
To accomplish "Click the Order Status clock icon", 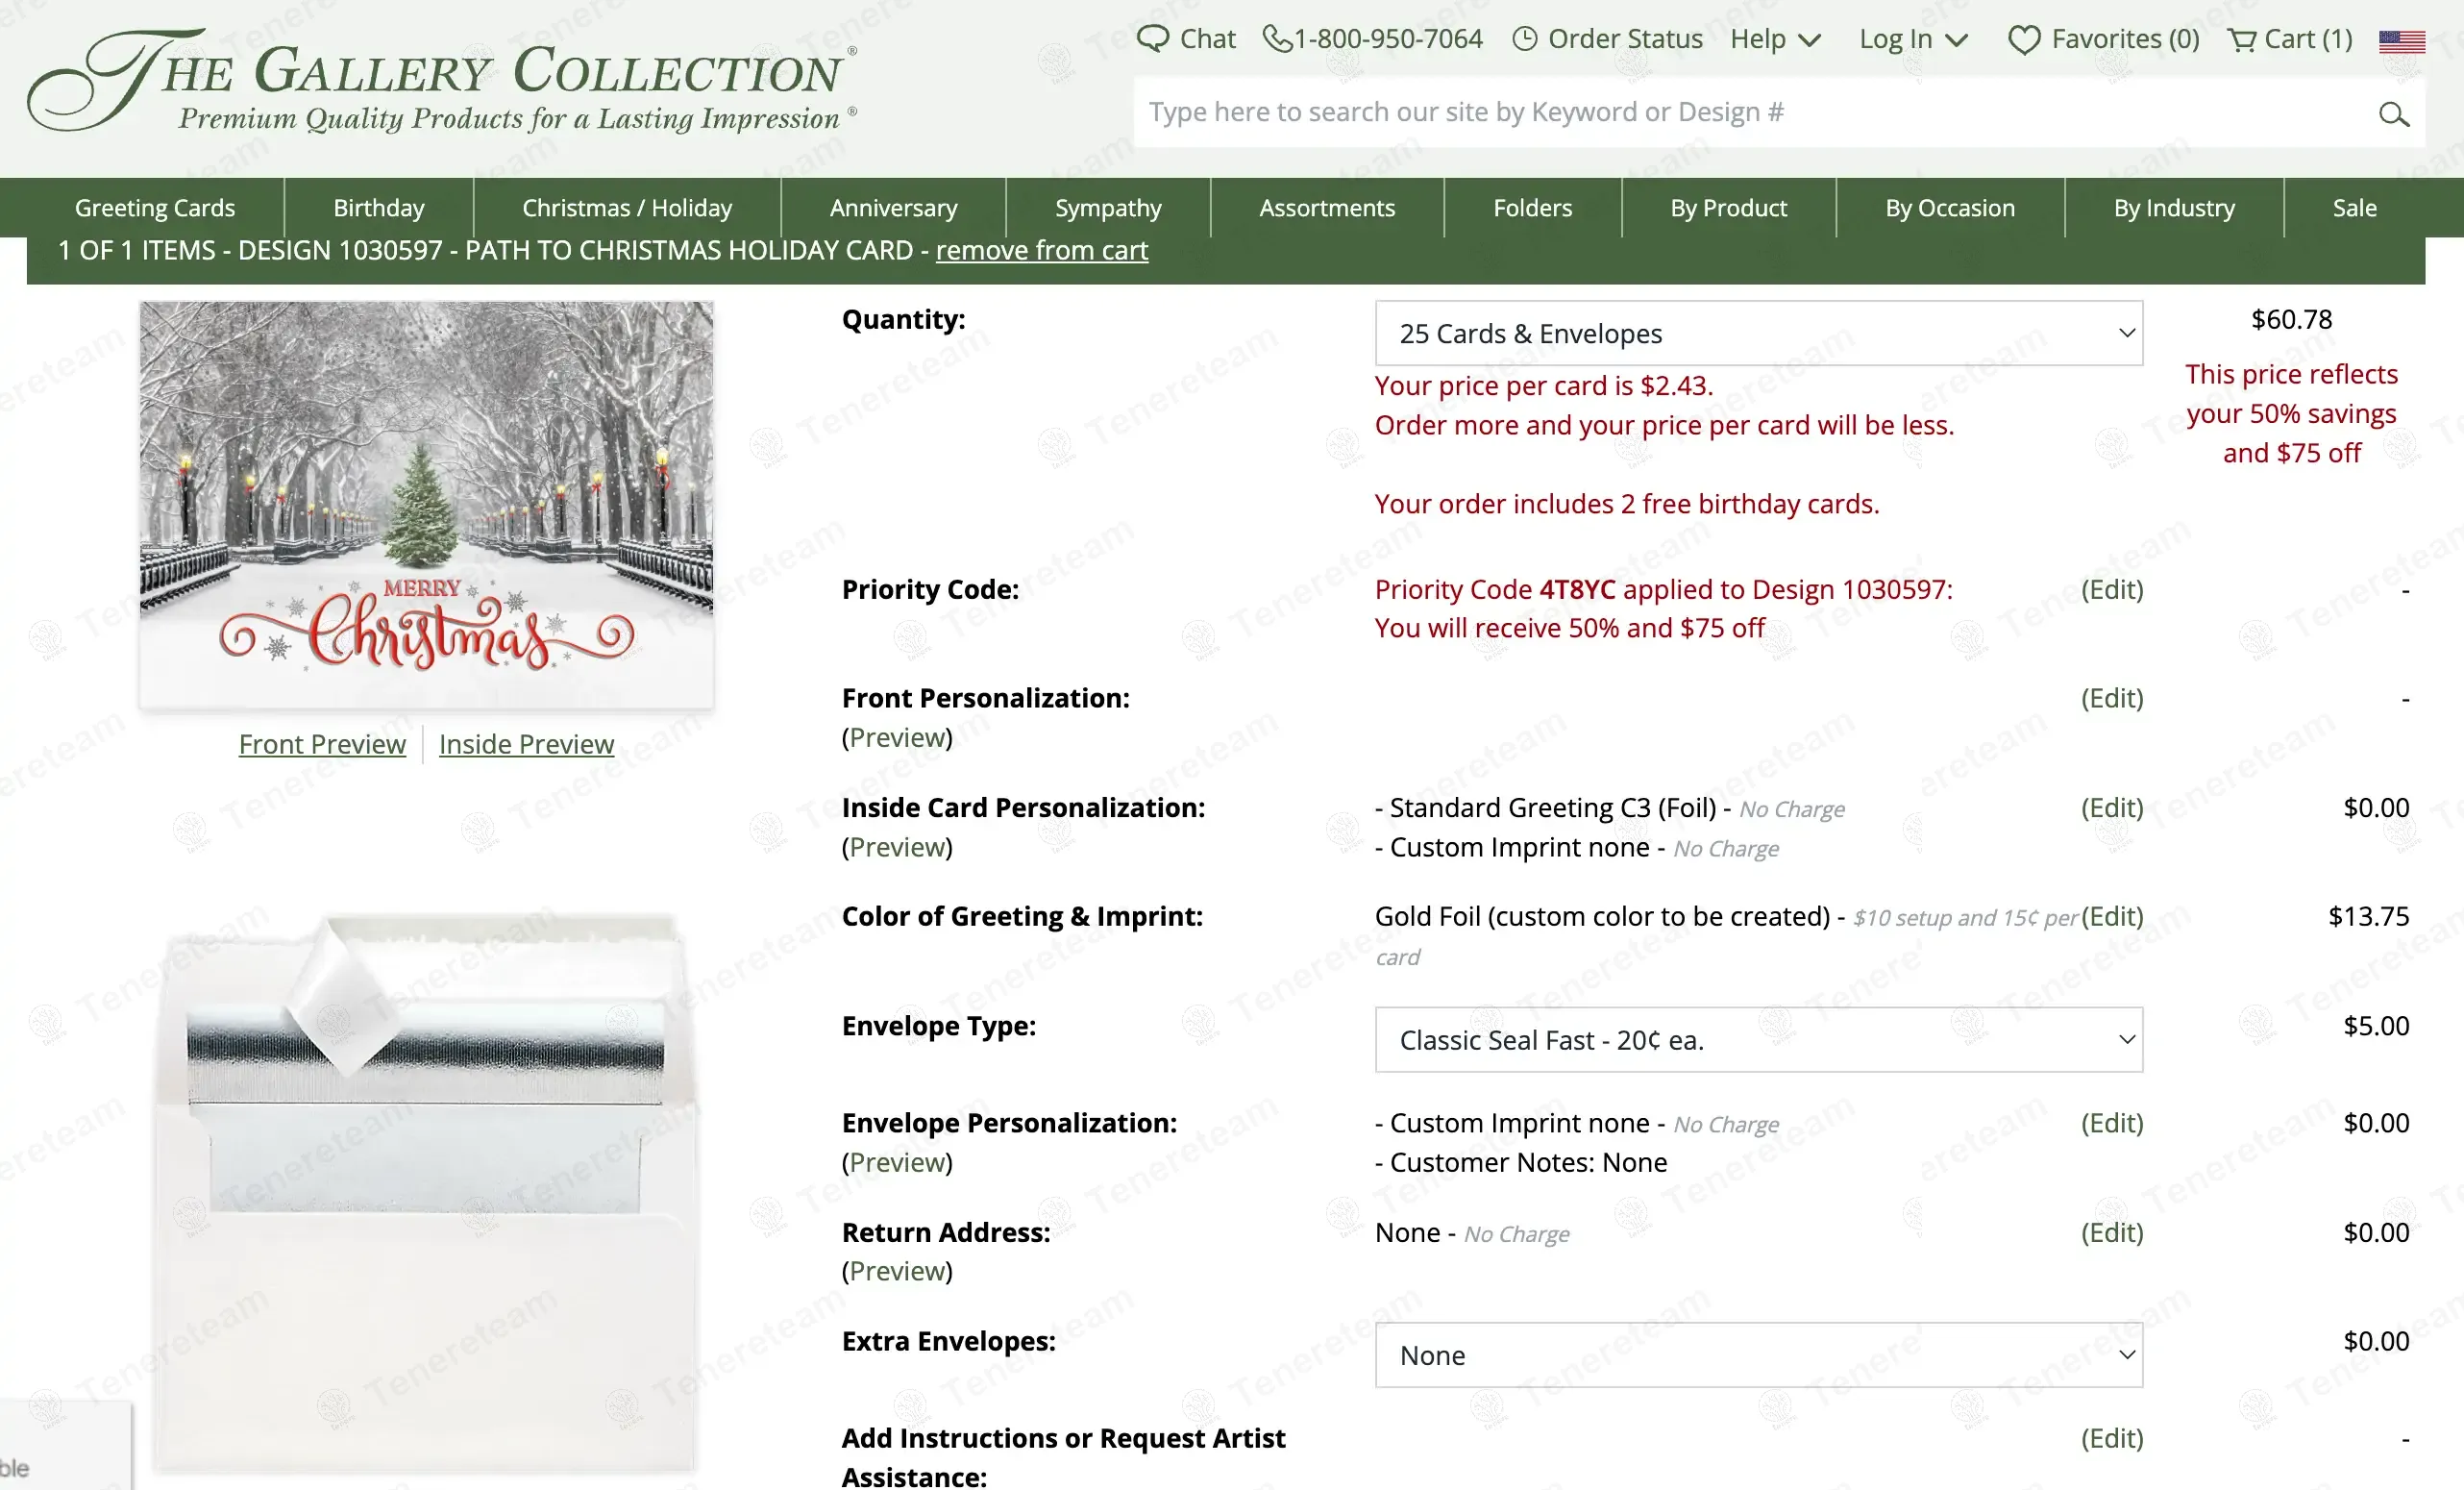I will [x=1524, y=39].
